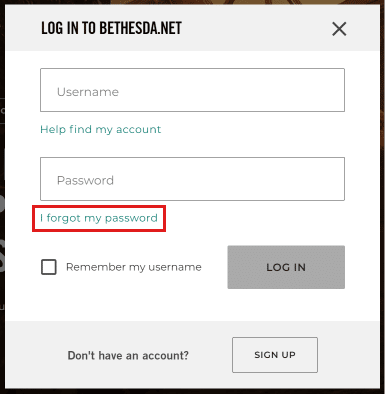The width and height of the screenshot is (385, 394).
Task: Select the Username placeholder text
Action: pos(88,92)
